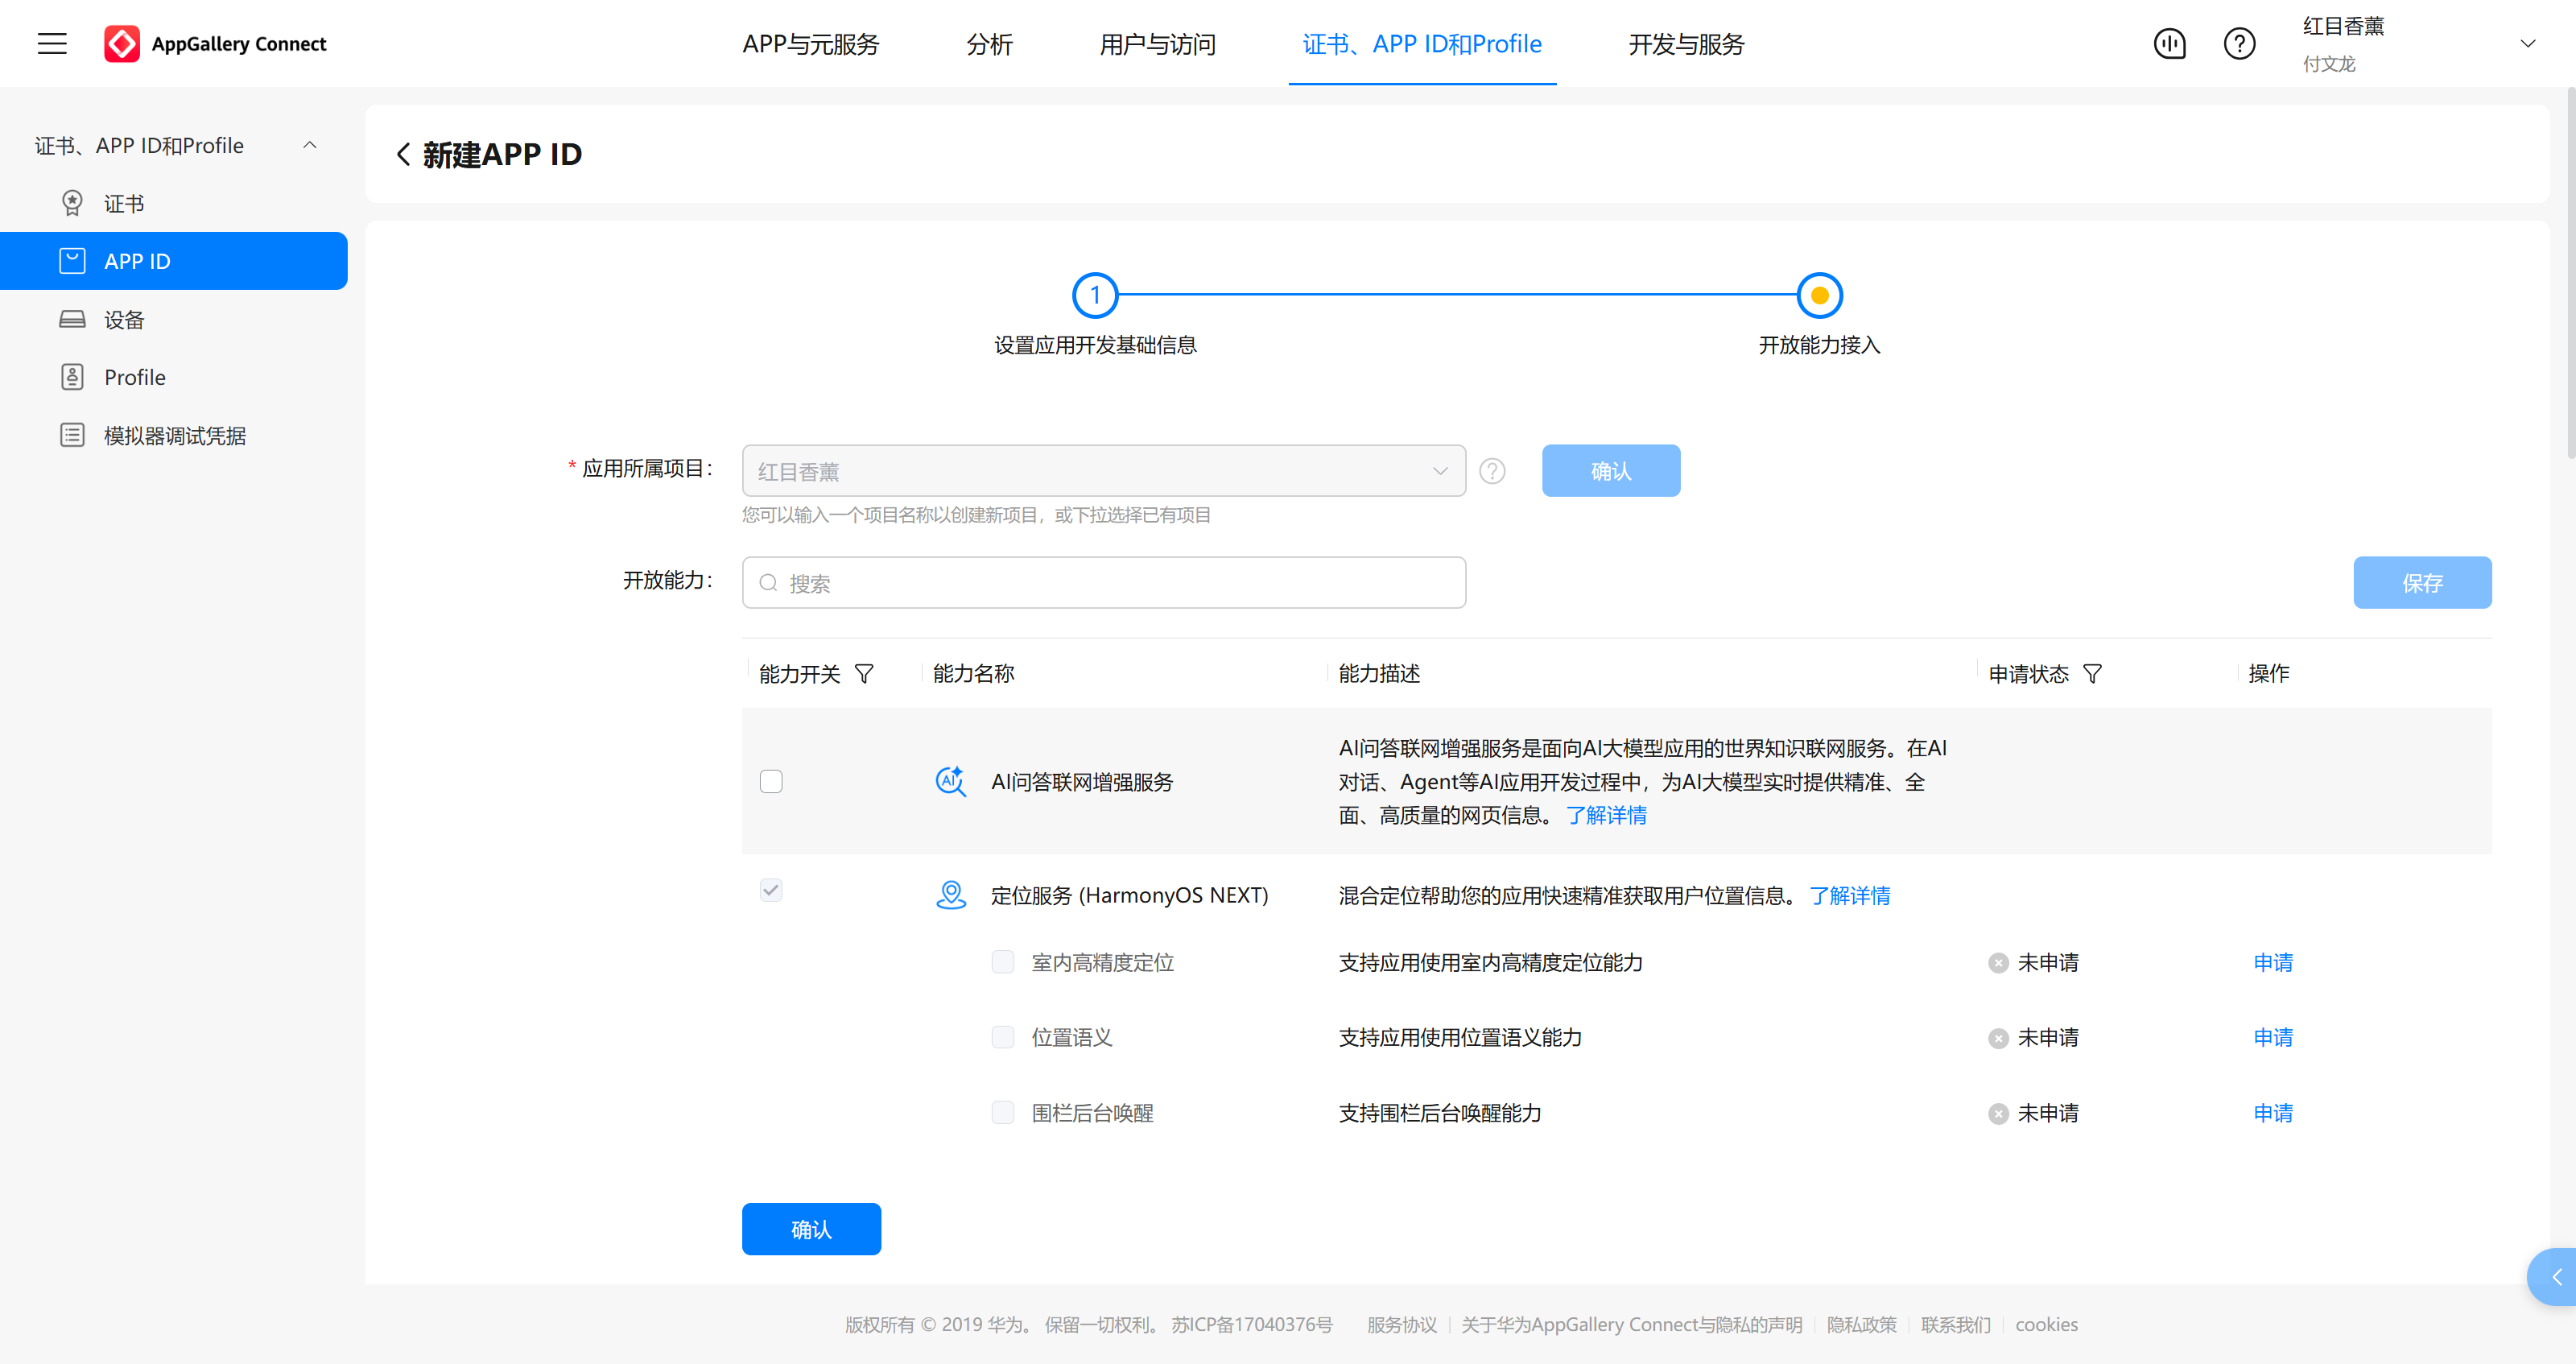Click the light blue 确认 button beside project
The width and height of the screenshot is (2576, 1364).
point(1610,471)
